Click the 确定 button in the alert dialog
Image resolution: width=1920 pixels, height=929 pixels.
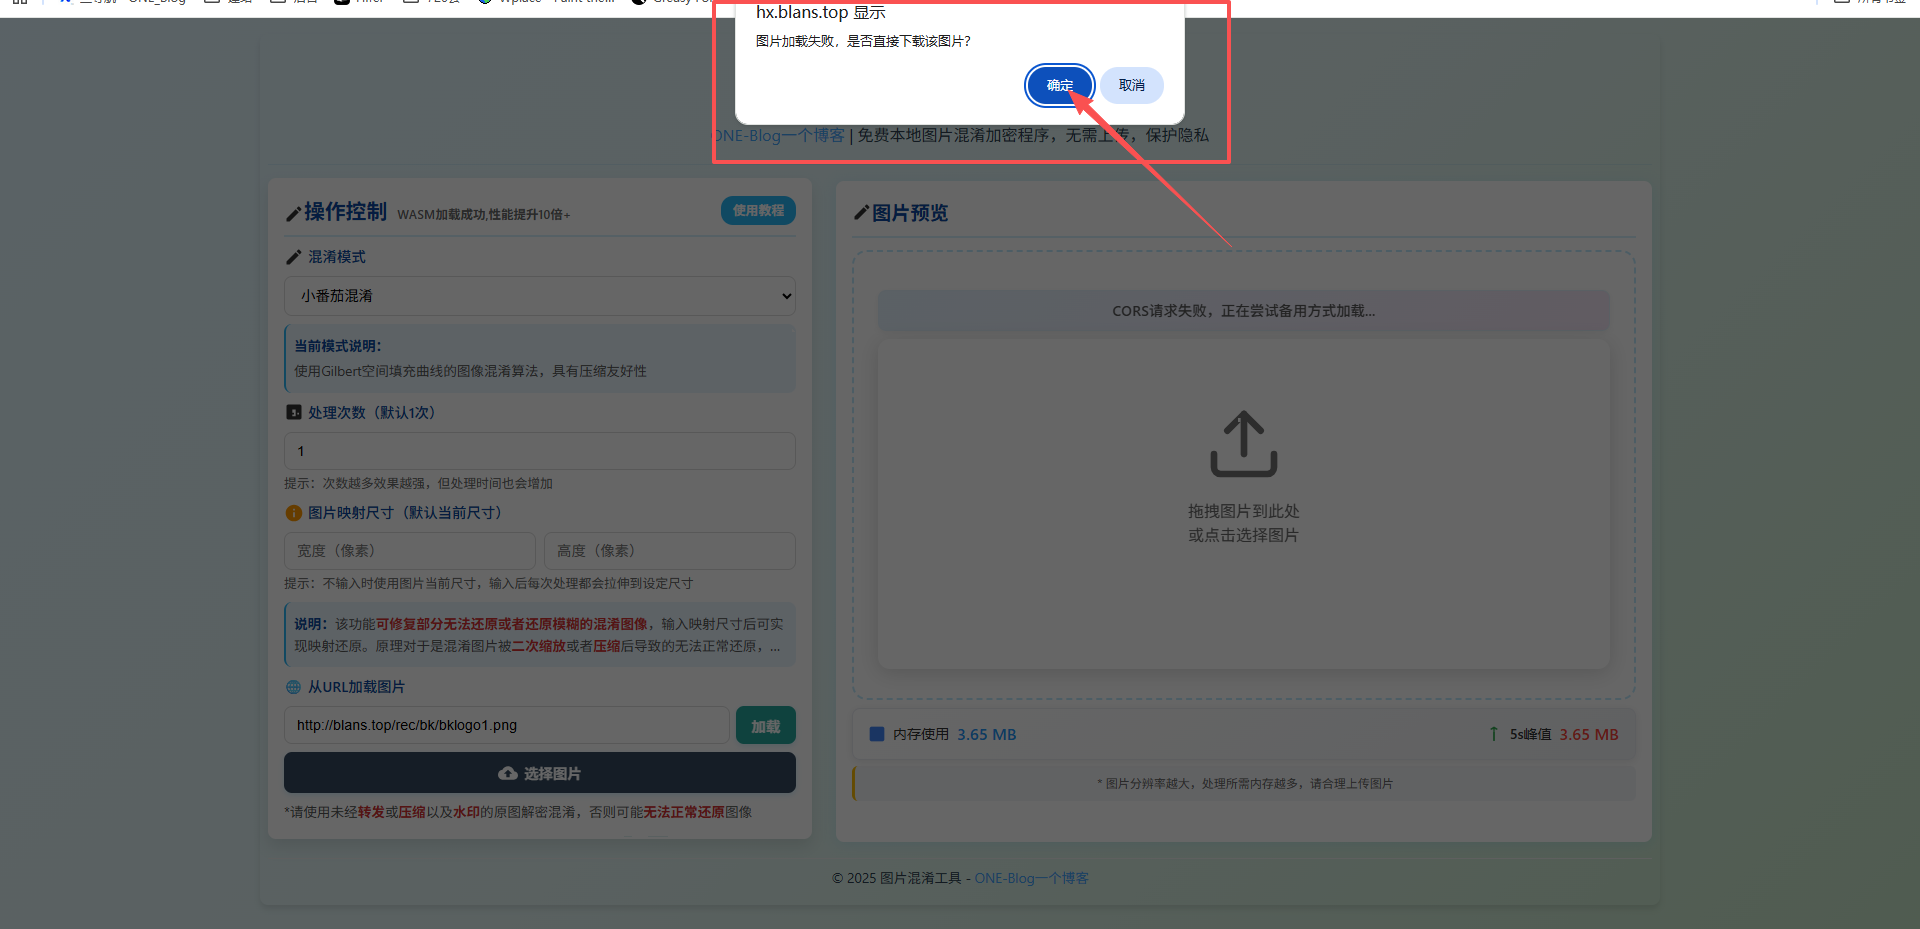click(1059, 86)
